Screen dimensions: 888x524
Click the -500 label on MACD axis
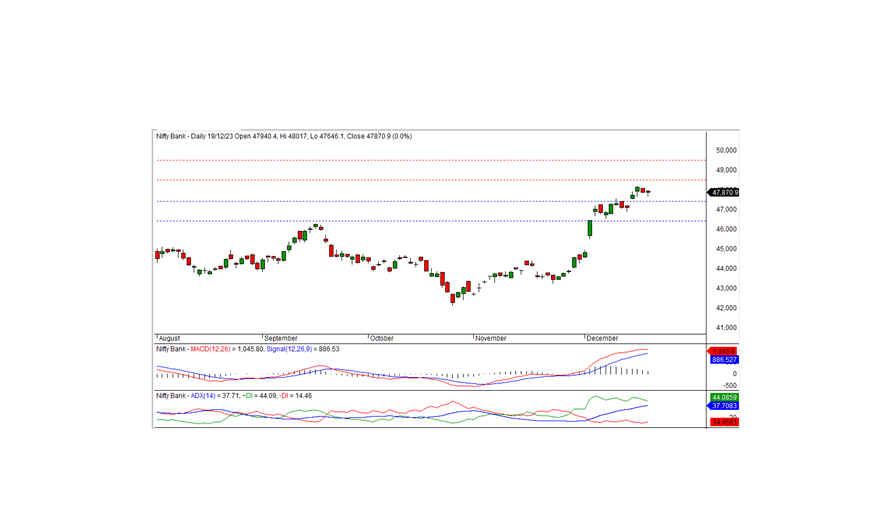731,385
